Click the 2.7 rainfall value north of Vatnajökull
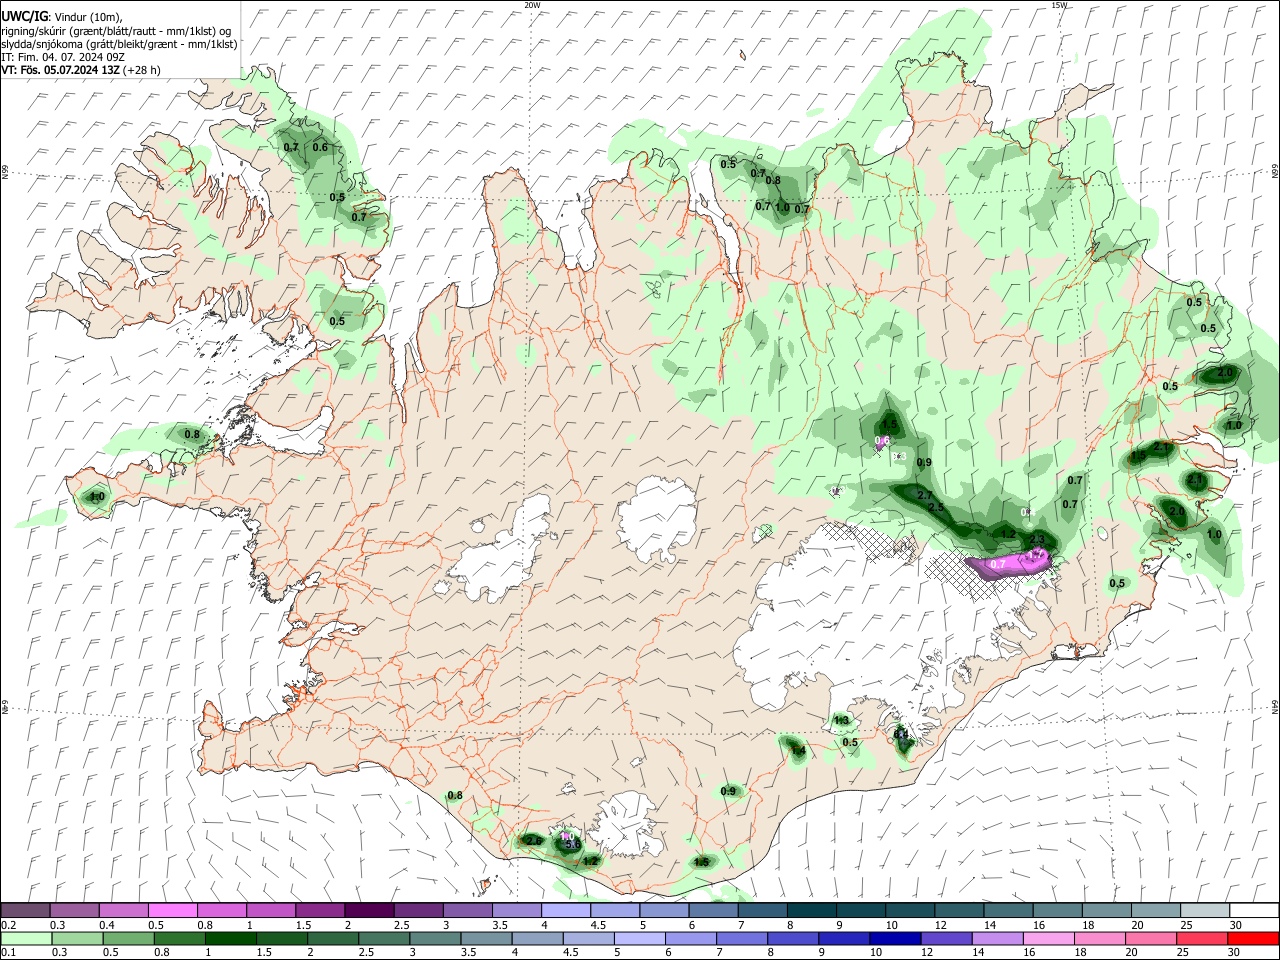1280x960 pixels. (x=925, y=496)
